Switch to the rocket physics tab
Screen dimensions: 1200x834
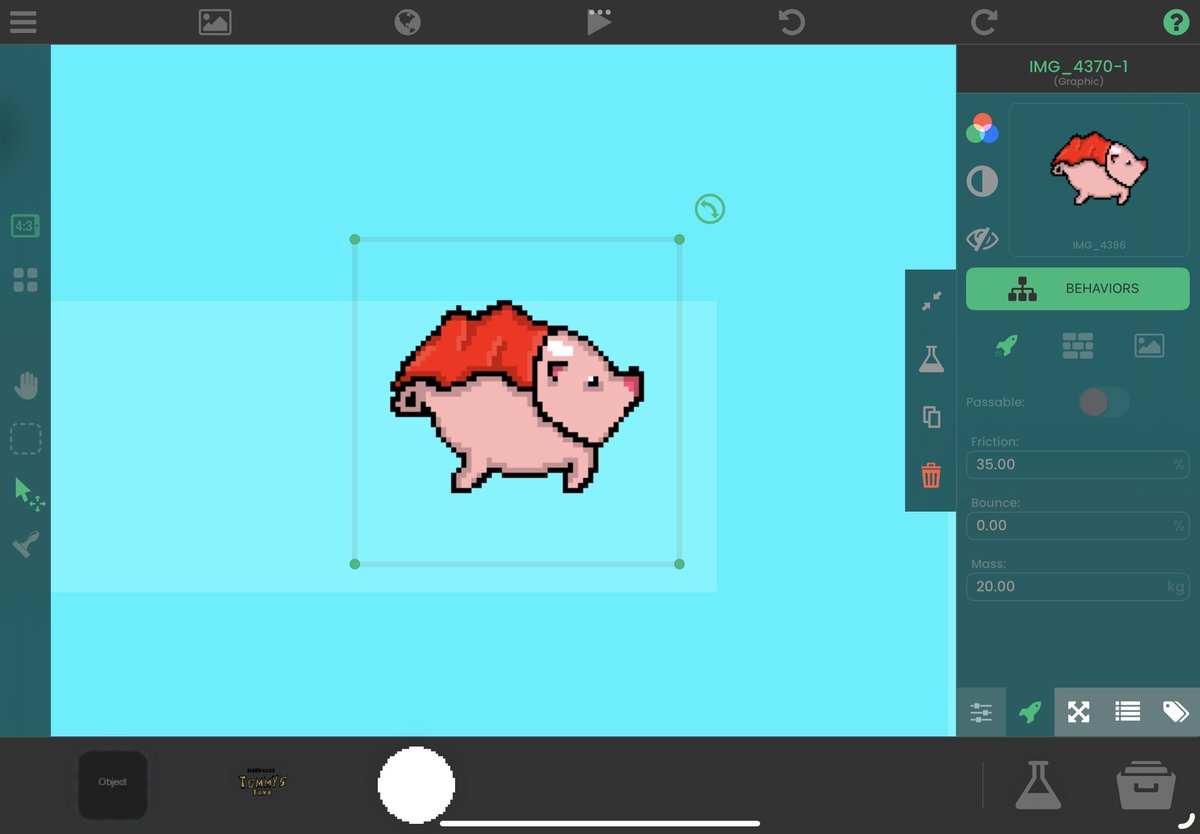click(1006, 344)
